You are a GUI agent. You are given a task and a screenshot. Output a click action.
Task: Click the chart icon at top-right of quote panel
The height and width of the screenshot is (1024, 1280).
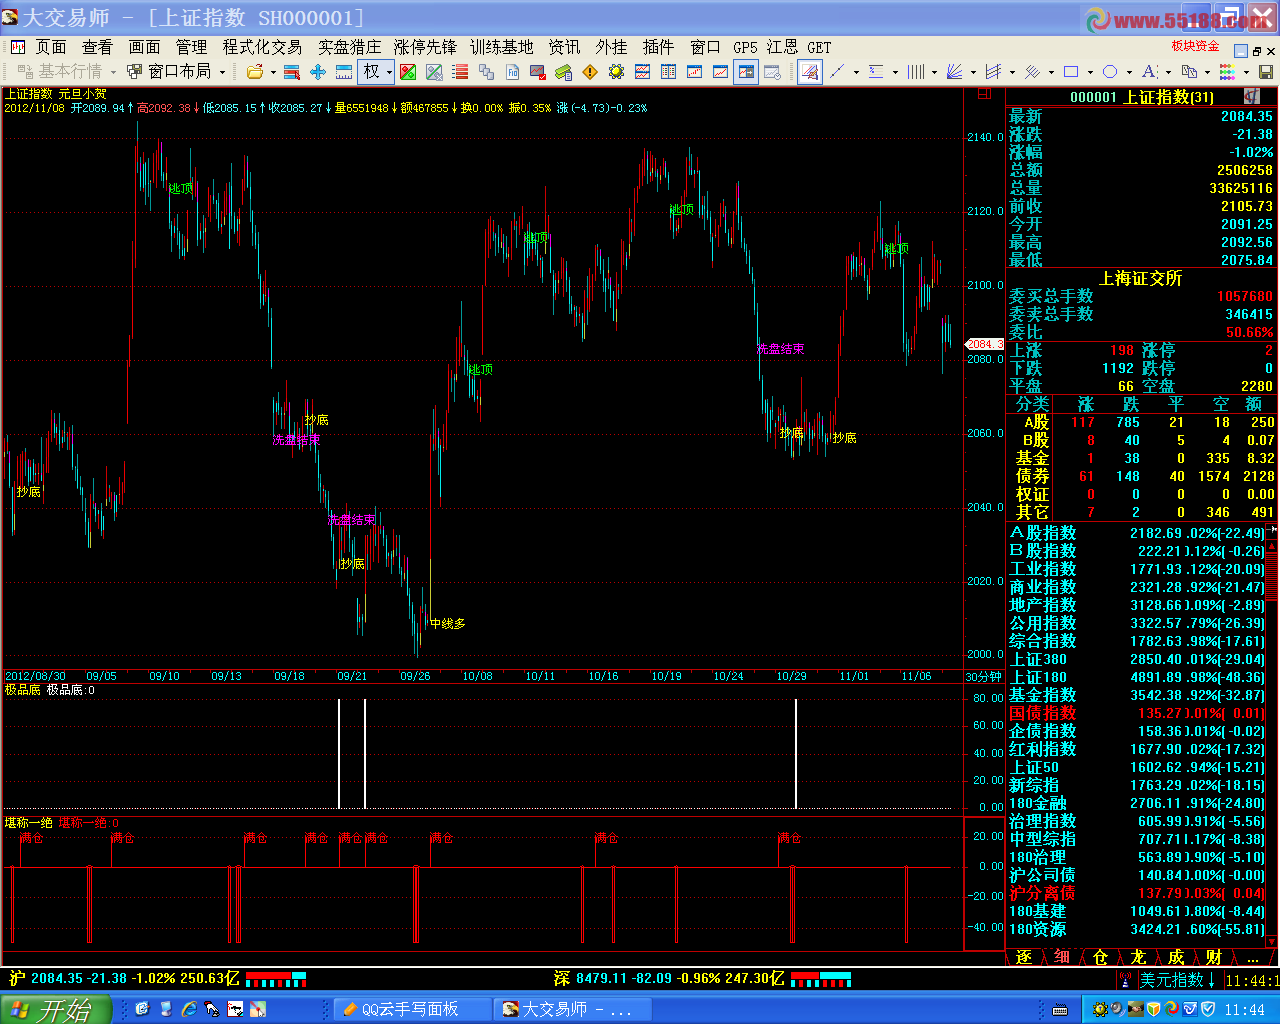click(1252, 96)
